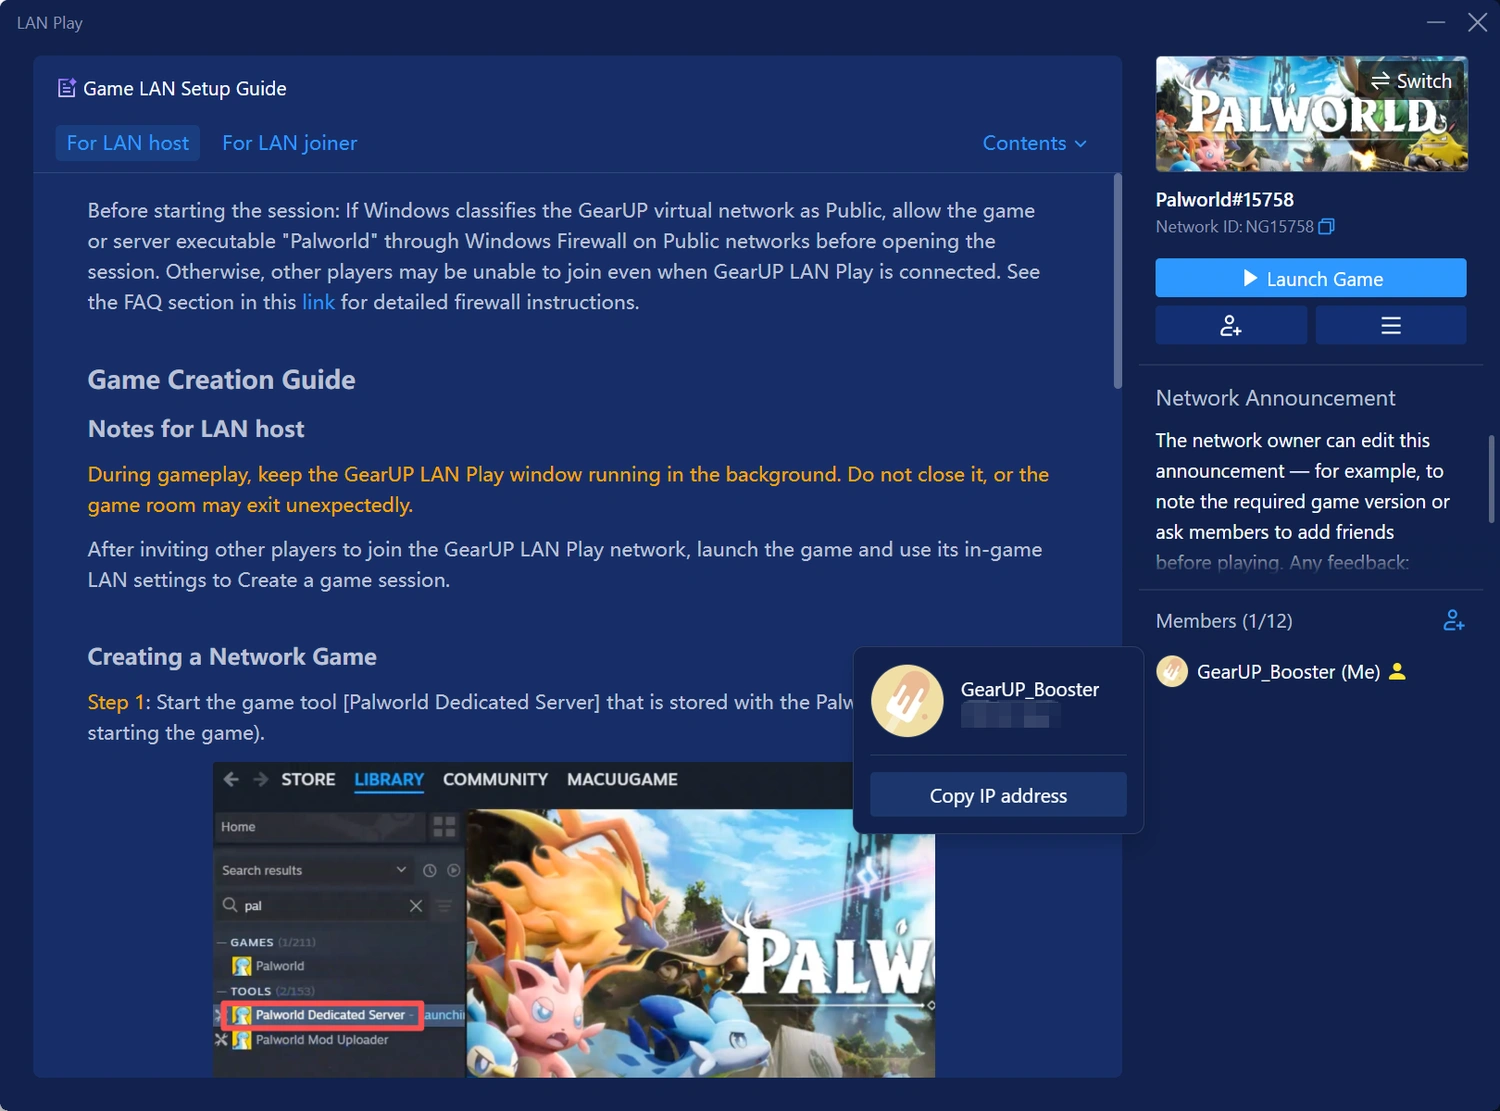Switch to the For LAN joiner tab
This screenshot has height=1111, width=1500.
click(289, 143)
